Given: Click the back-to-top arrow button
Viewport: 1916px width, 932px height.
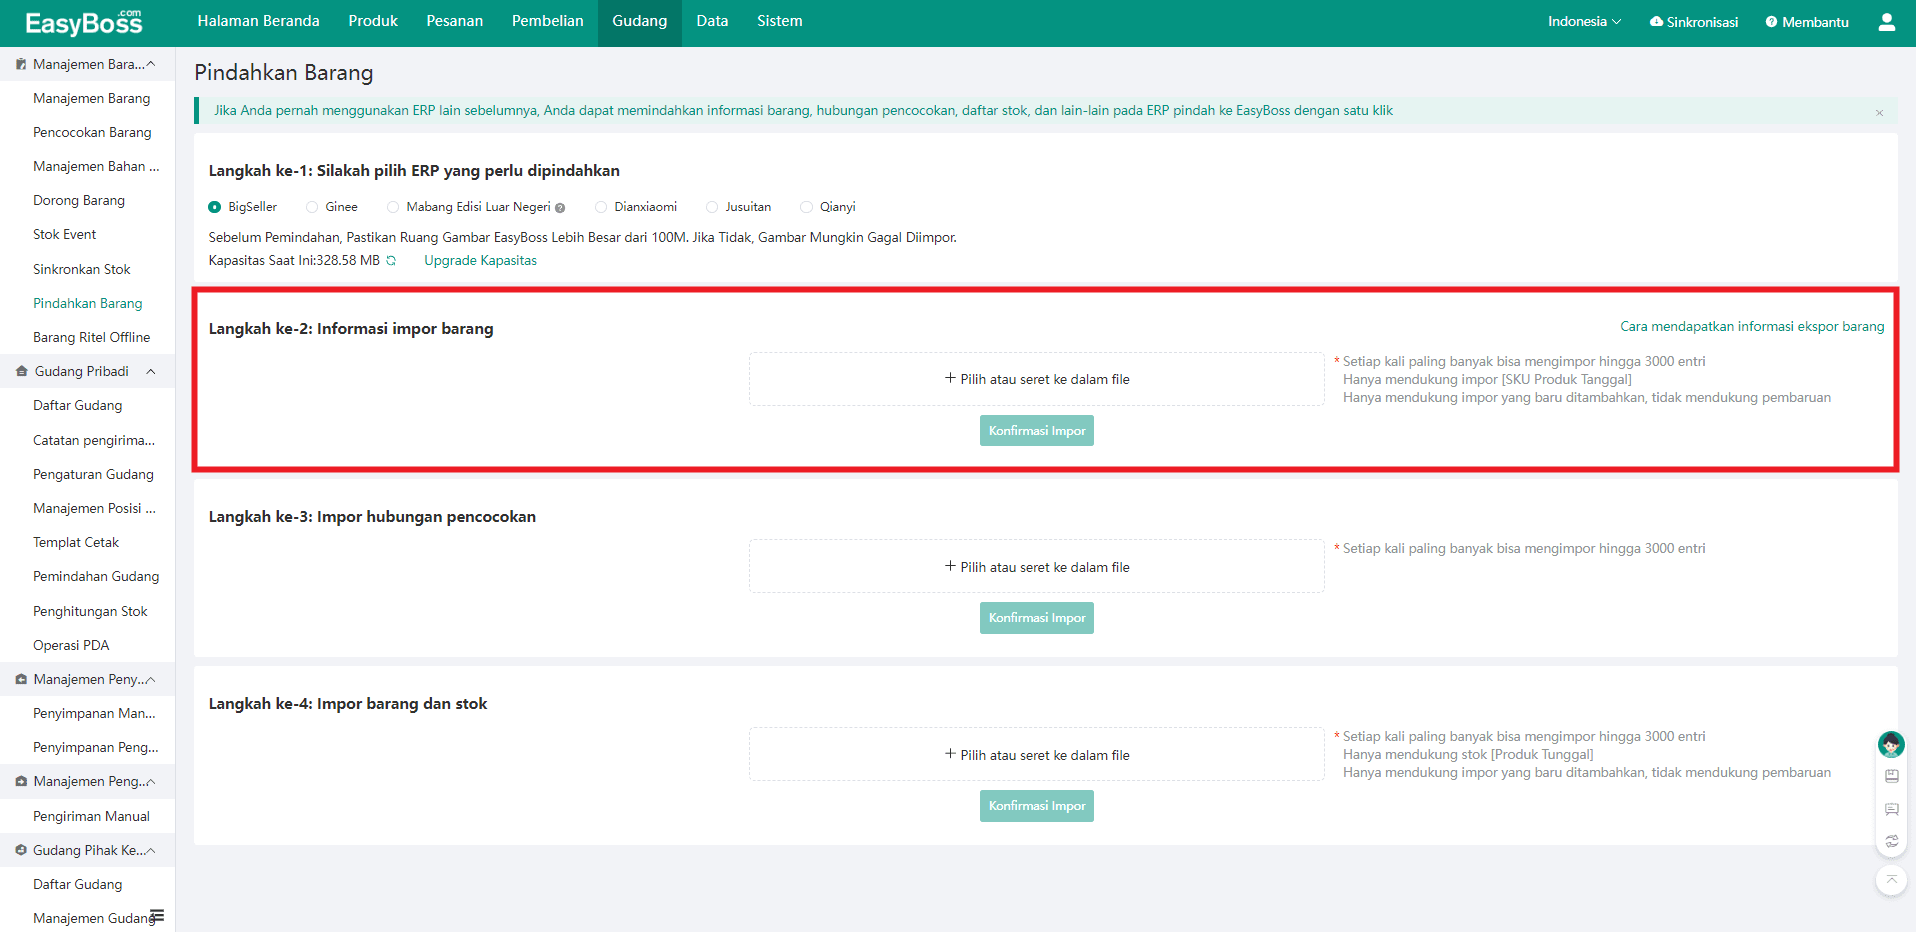Looking at the screenshot, I should 1891,880.
